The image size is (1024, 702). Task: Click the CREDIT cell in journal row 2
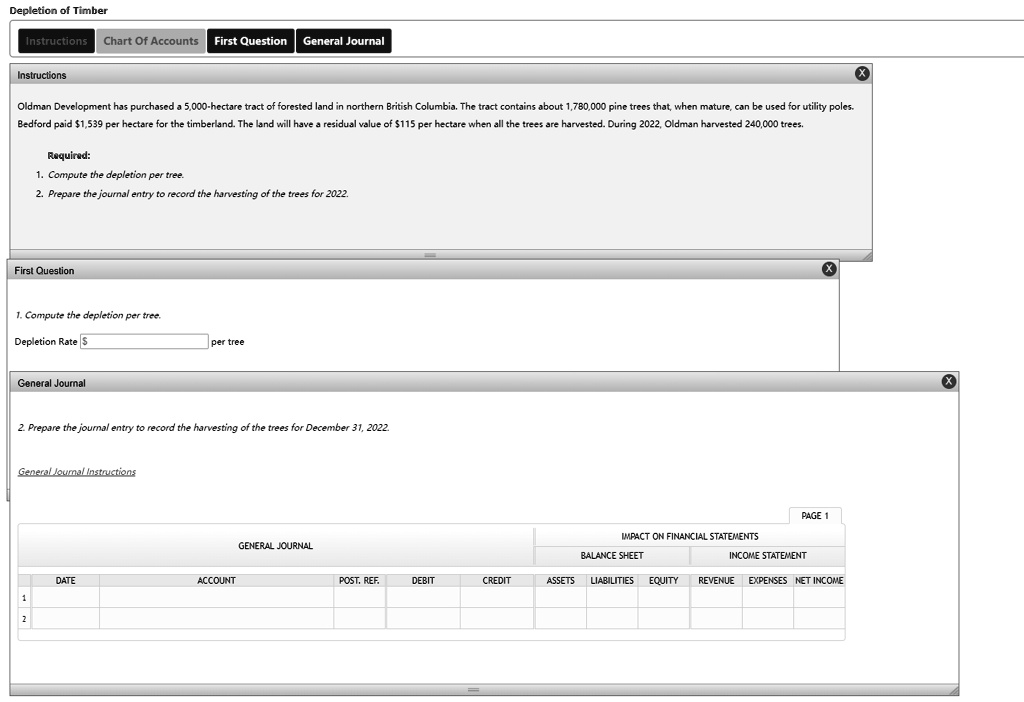tap(497, 620)
